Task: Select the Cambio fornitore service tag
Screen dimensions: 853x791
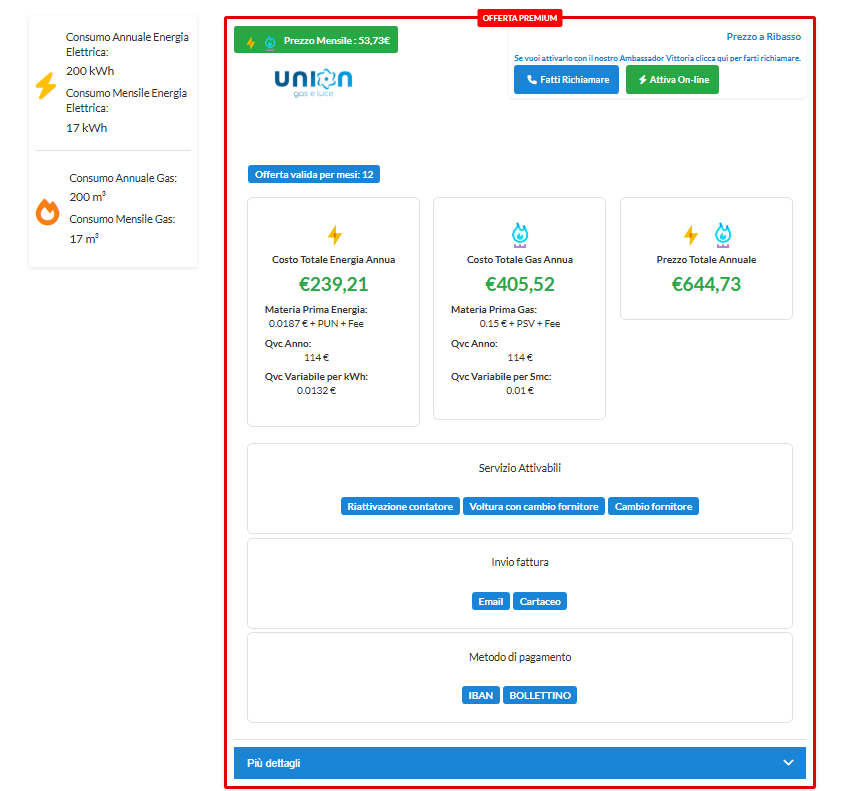Action: point(653,506)
